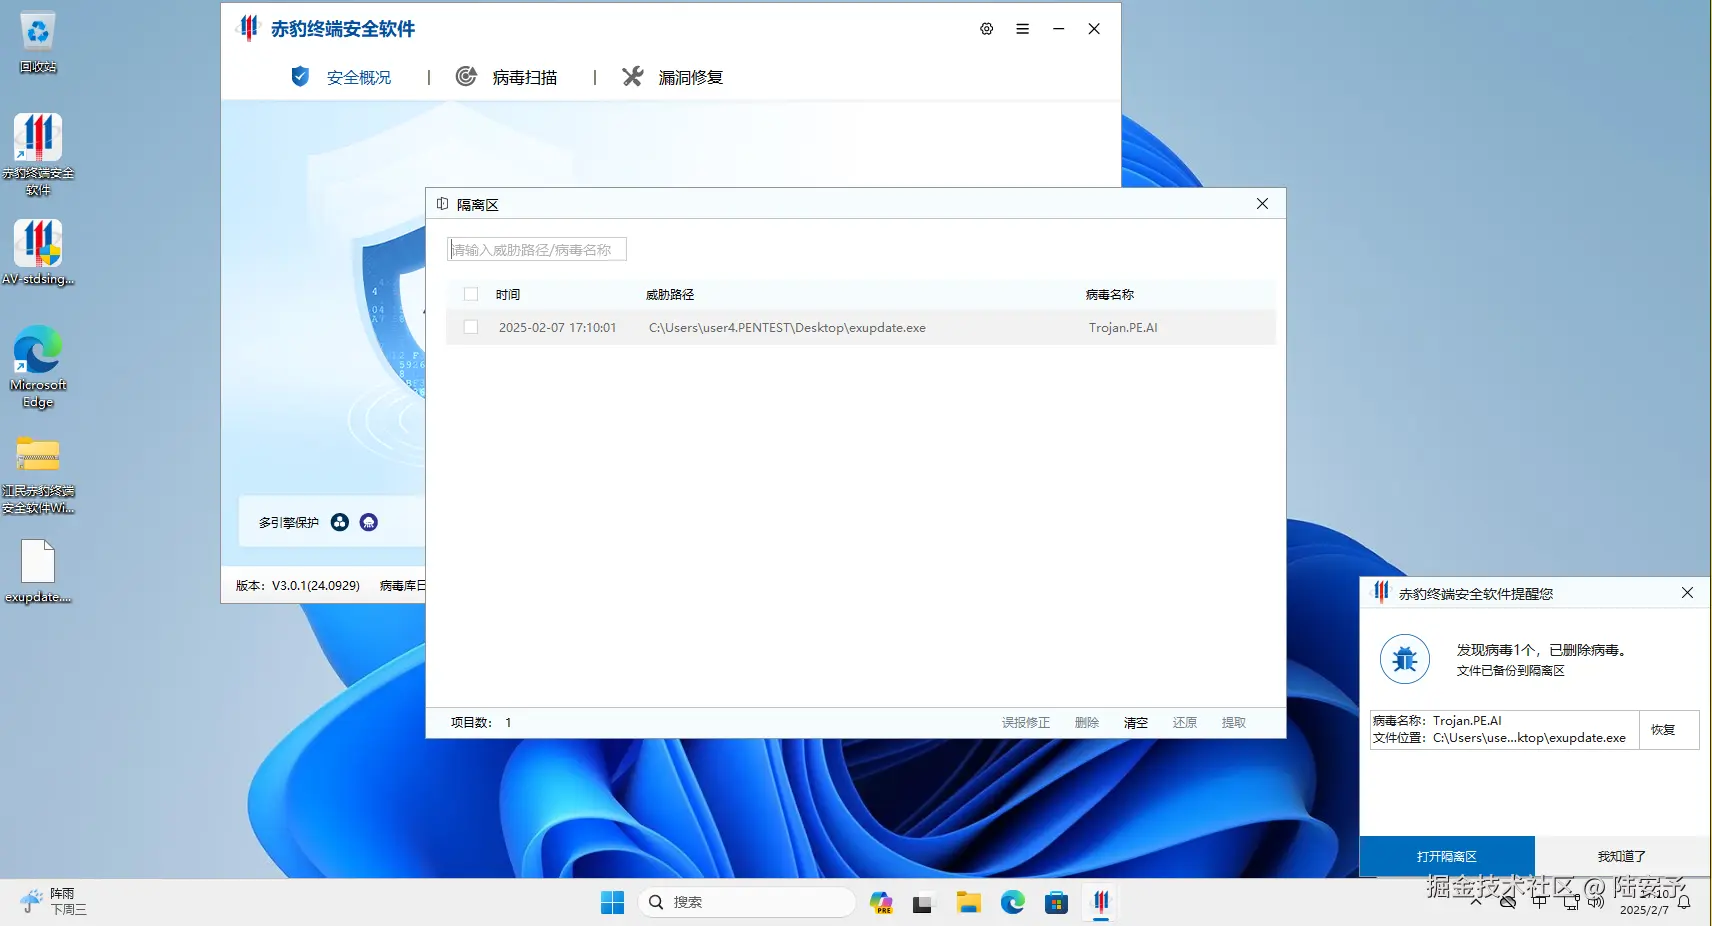Select the 2025-02-07 17:10:01 time cell

point(558,328)
